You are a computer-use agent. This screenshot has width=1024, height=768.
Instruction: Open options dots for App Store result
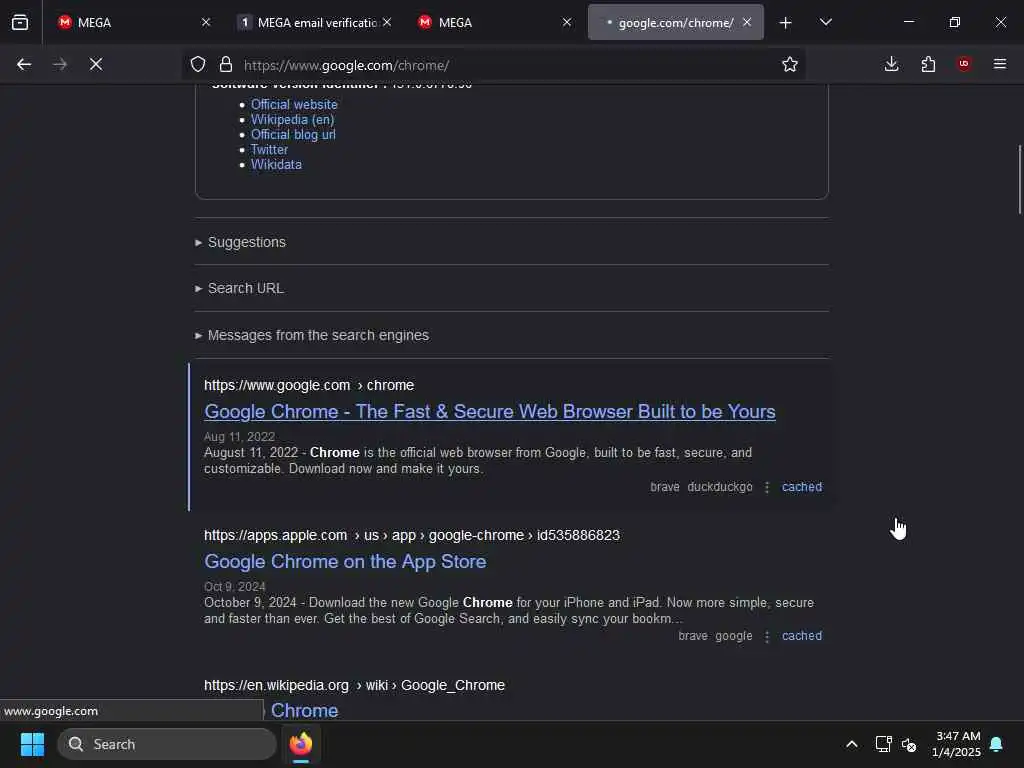coord(767,636)
